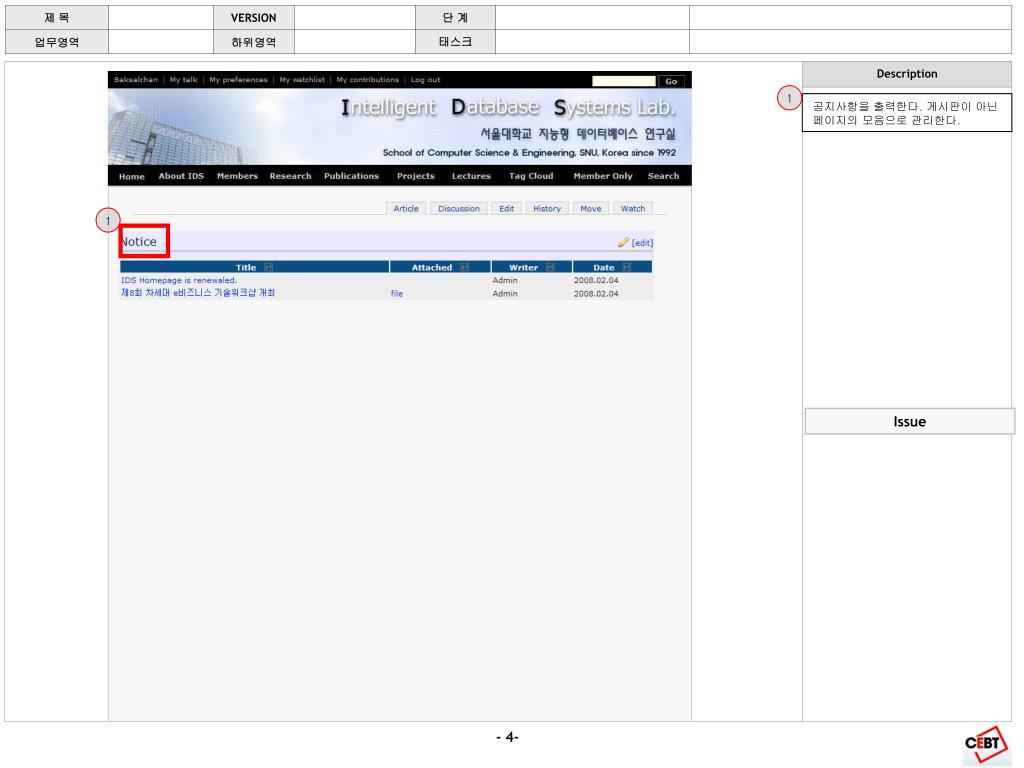View the History tab

pos(547,208)
